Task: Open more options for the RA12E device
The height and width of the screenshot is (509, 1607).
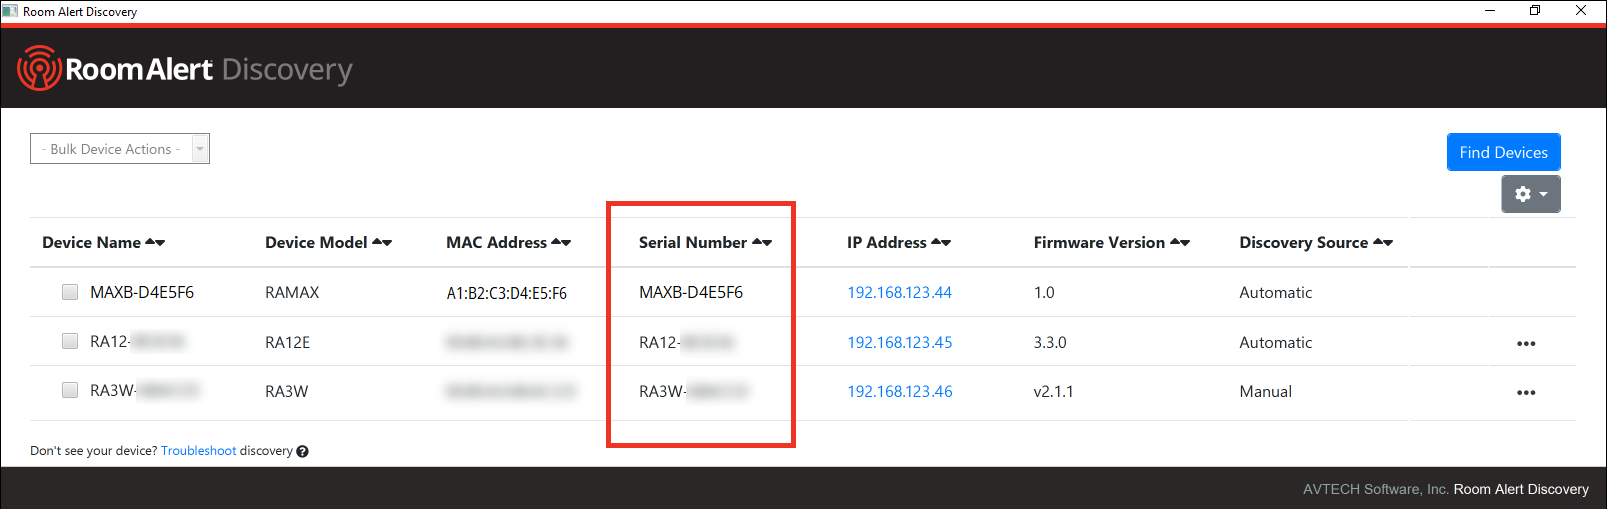Action: pos(1525,343)
